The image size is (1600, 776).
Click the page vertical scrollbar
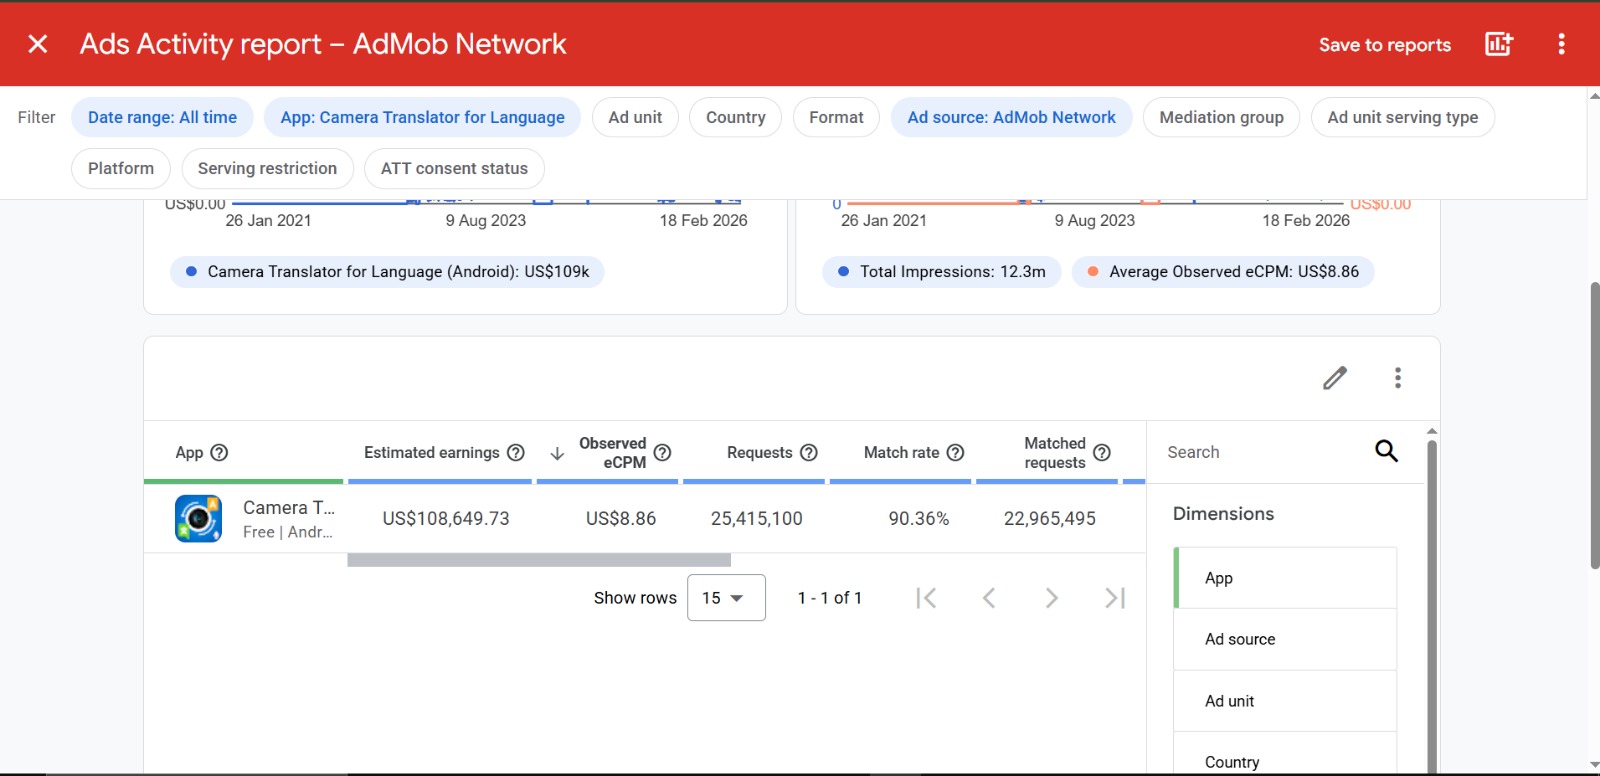click(1594, 425)
